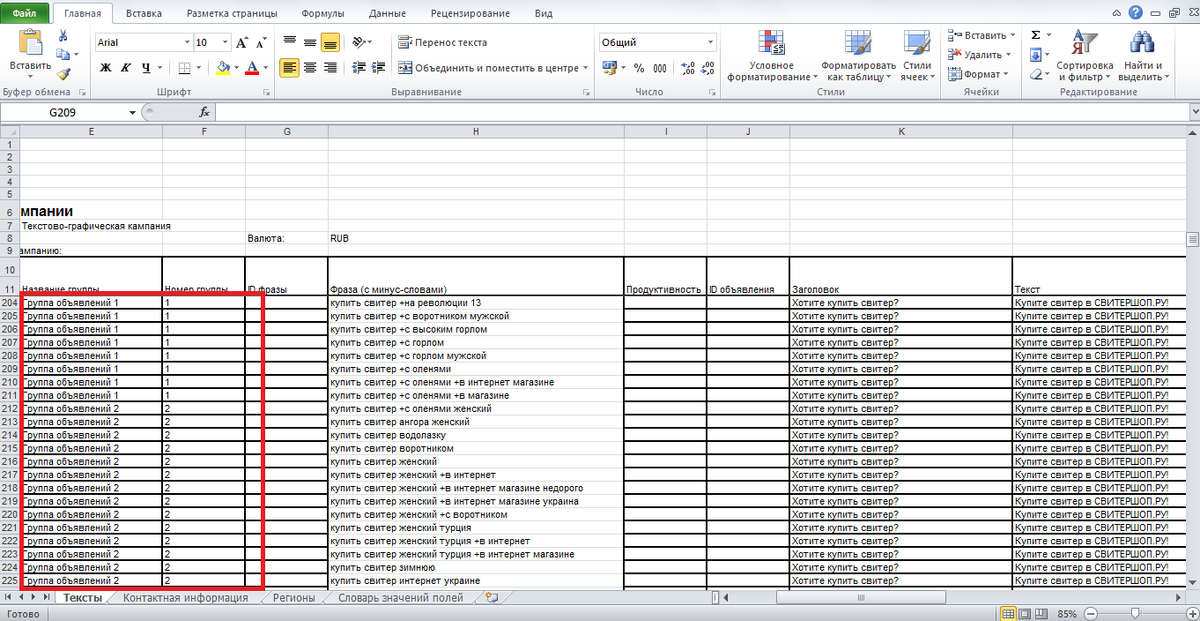Viewport: 1200px width, 621px height.
Task: Click the Fill down arrow icon
Action: [1035, 55]
